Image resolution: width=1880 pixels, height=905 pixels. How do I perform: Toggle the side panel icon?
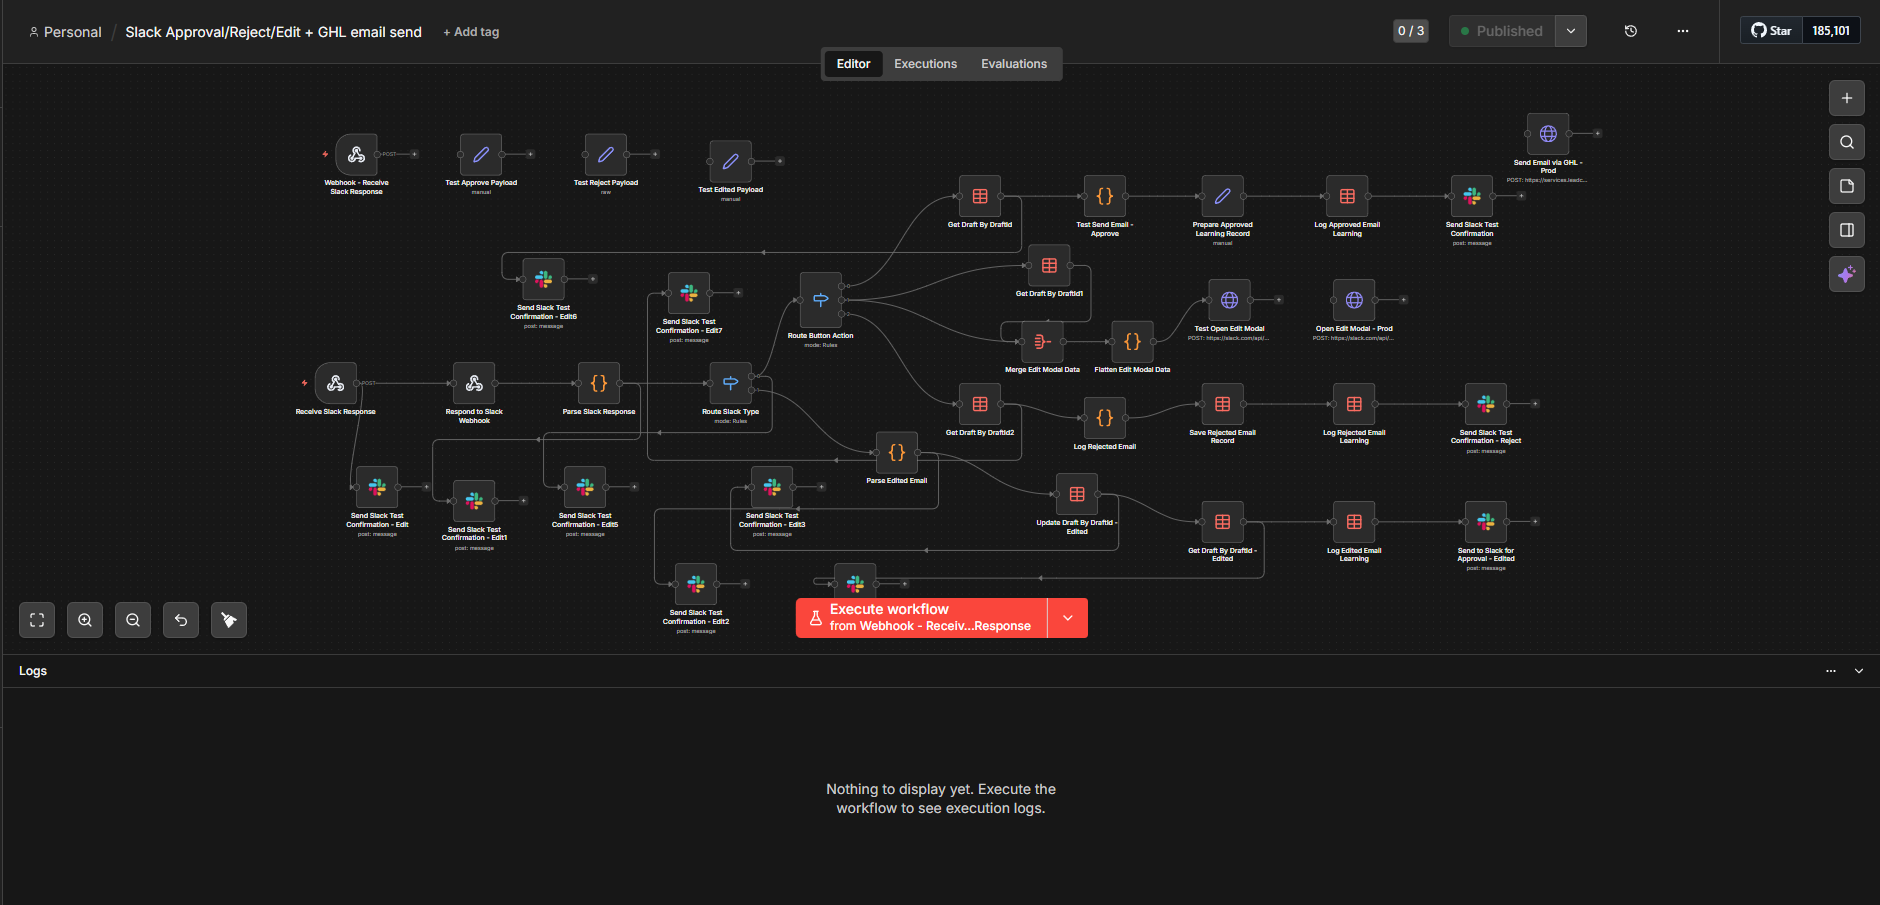click(x=1847, y=230)
